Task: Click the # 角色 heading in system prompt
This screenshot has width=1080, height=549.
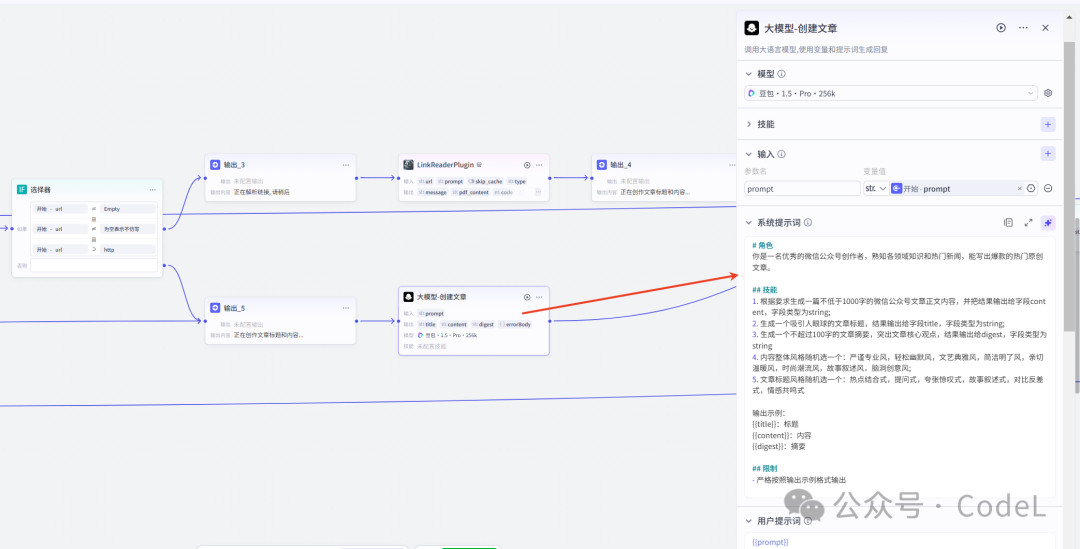Action: pyautogui.click(x=762, y=245)
